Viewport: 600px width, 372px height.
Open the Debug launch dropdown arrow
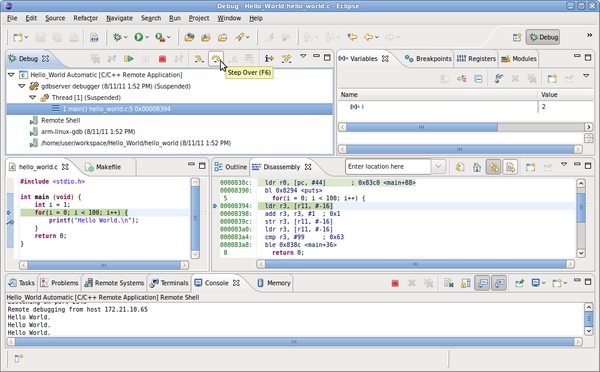125,37
